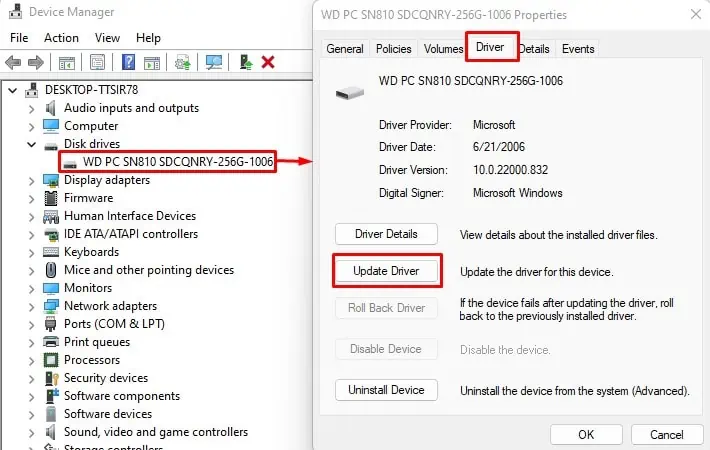Open the Details tab

click(x=536, y=49)
